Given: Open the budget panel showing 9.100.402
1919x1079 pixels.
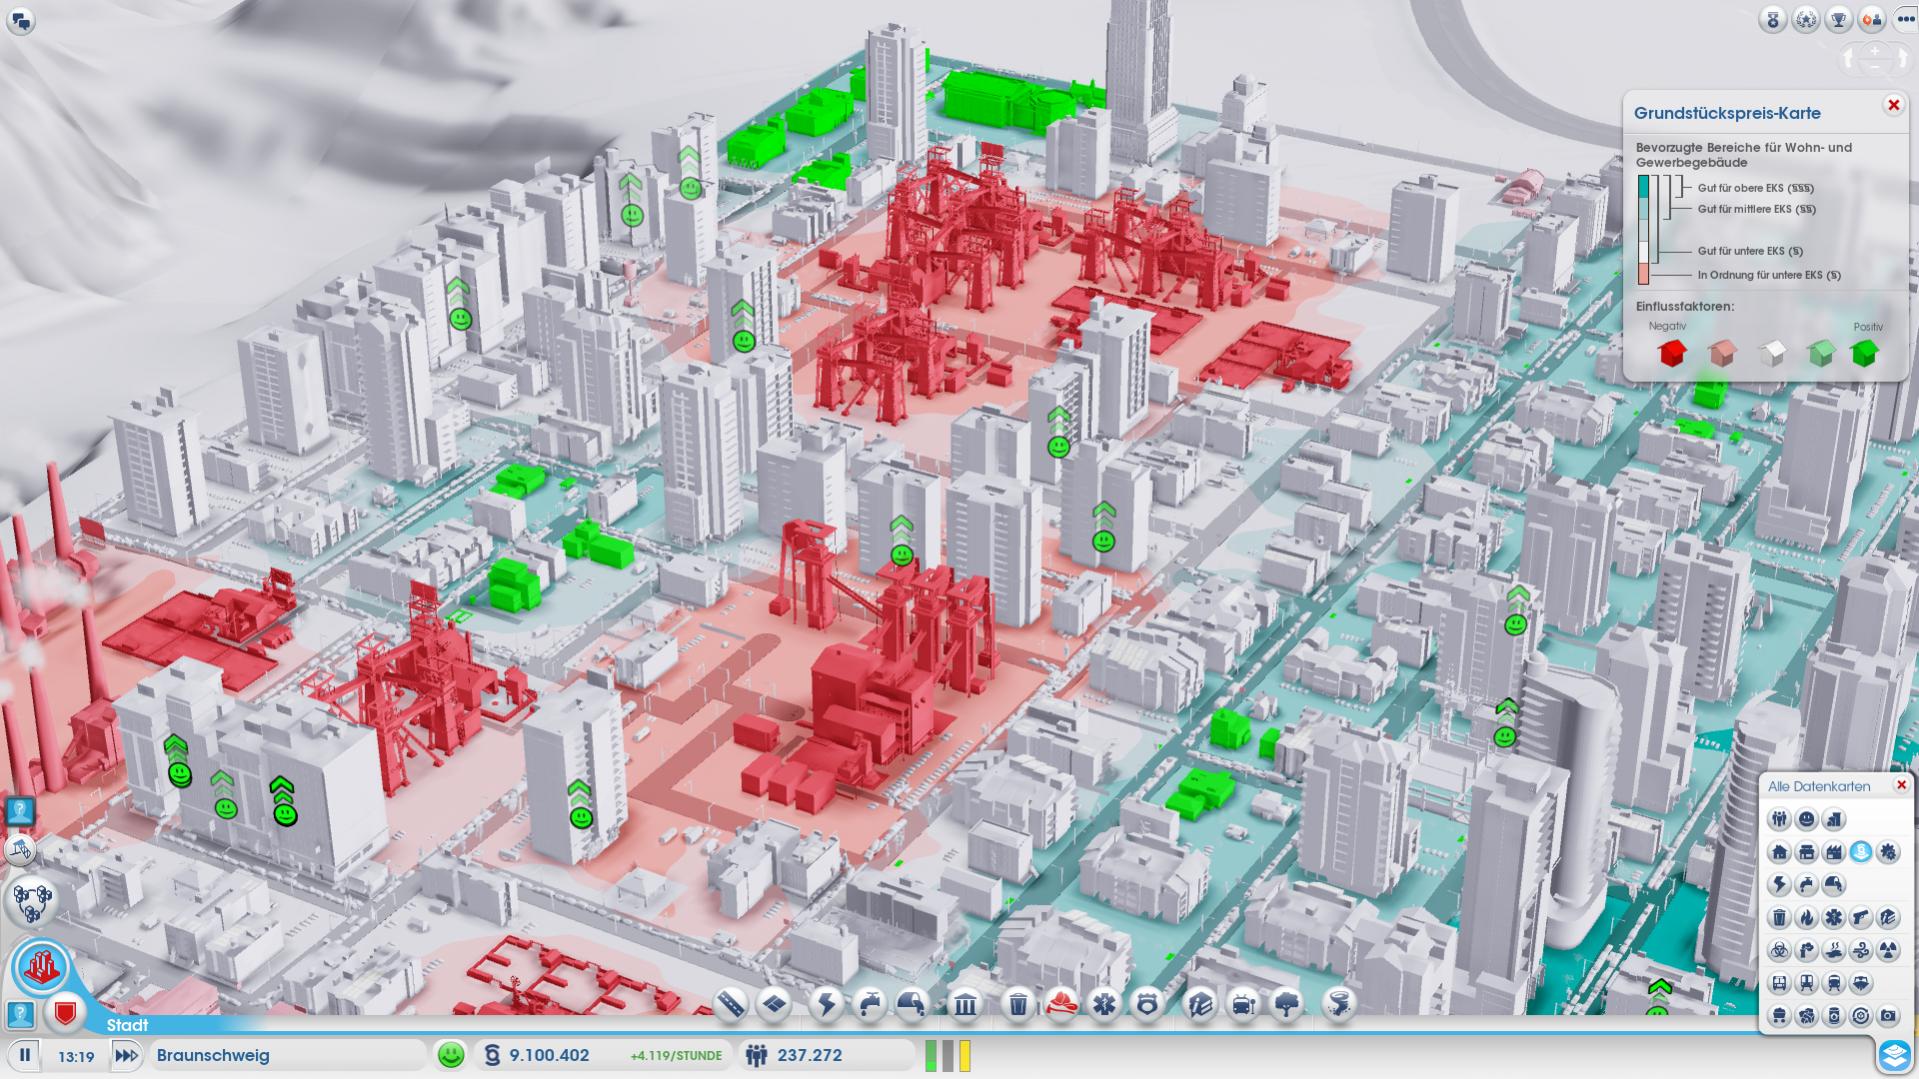Looking at the screenshot, I should (603, 1055).
